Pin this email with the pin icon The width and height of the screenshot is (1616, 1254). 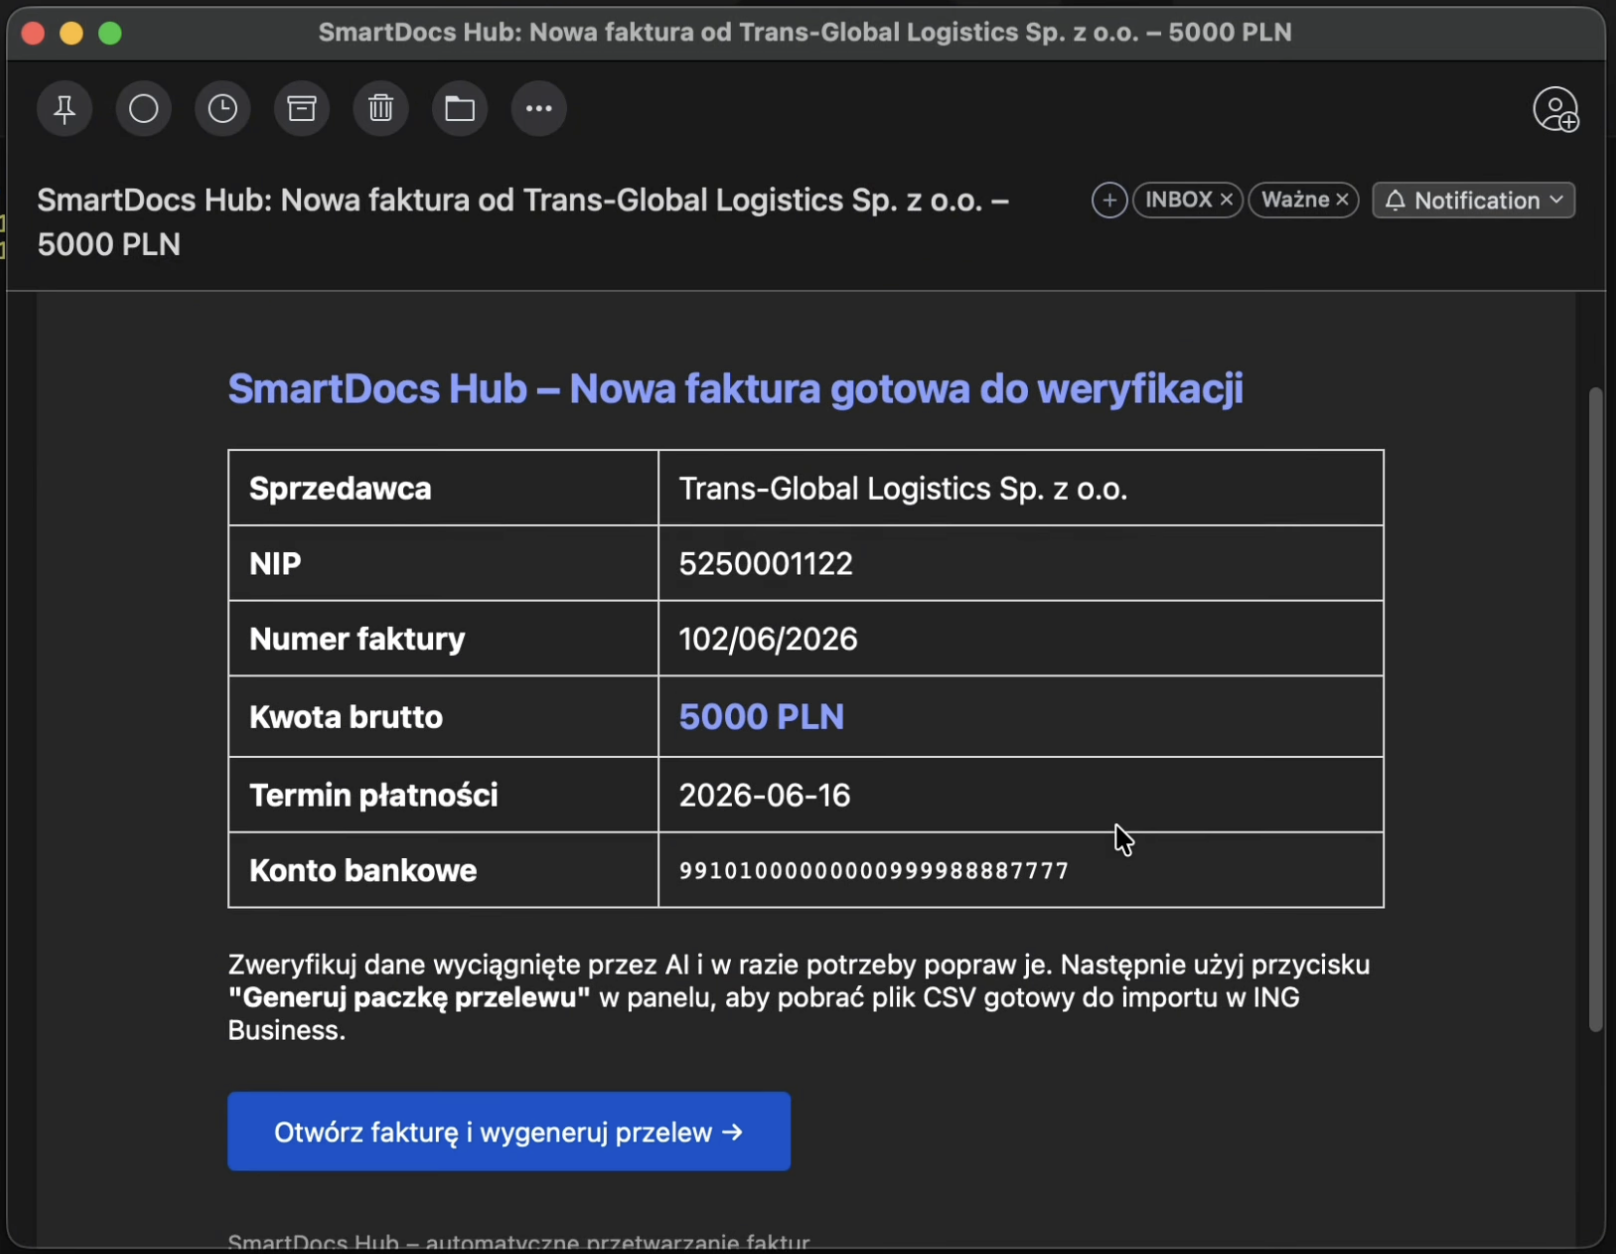point(65,108)
